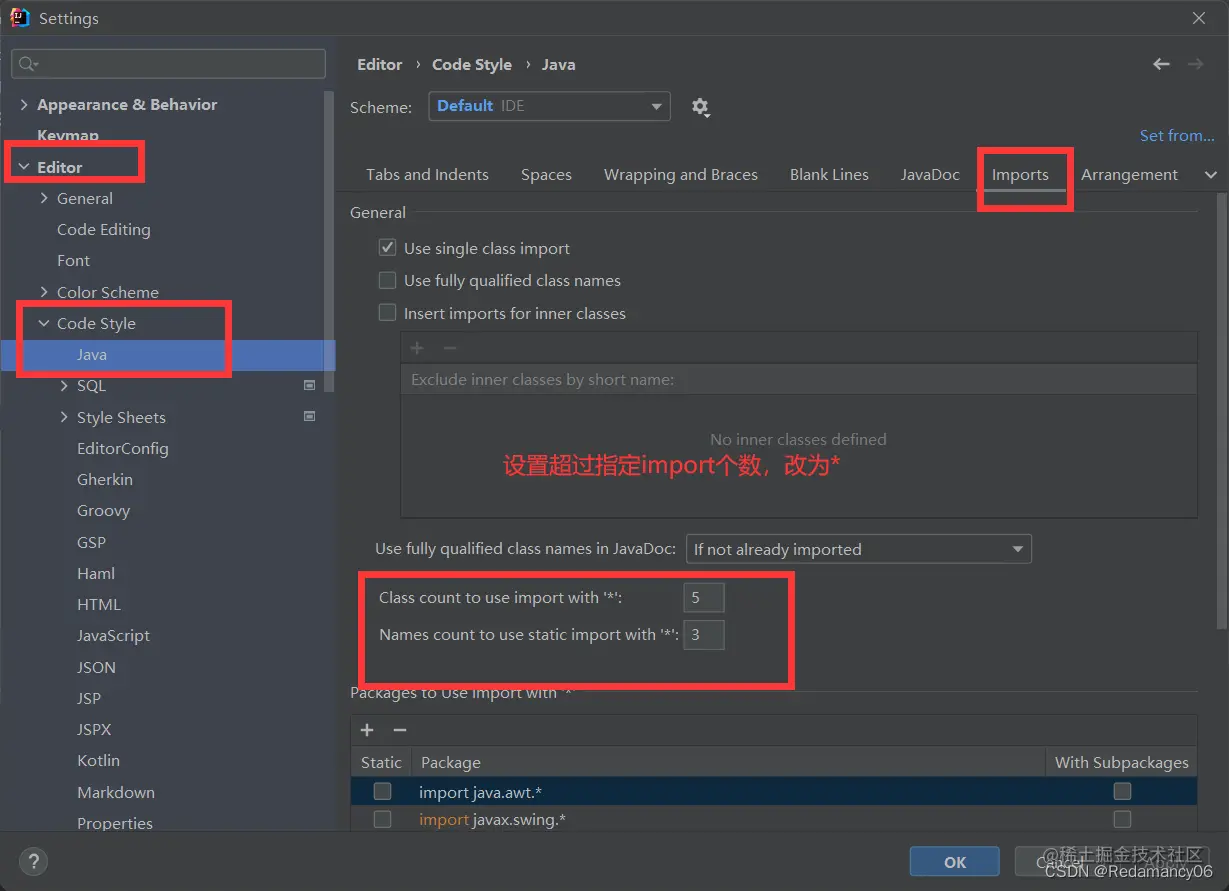Click Code Style in the breadcrumb
The width and height of the screenshot is (1229, 891).
click(472, 64)
